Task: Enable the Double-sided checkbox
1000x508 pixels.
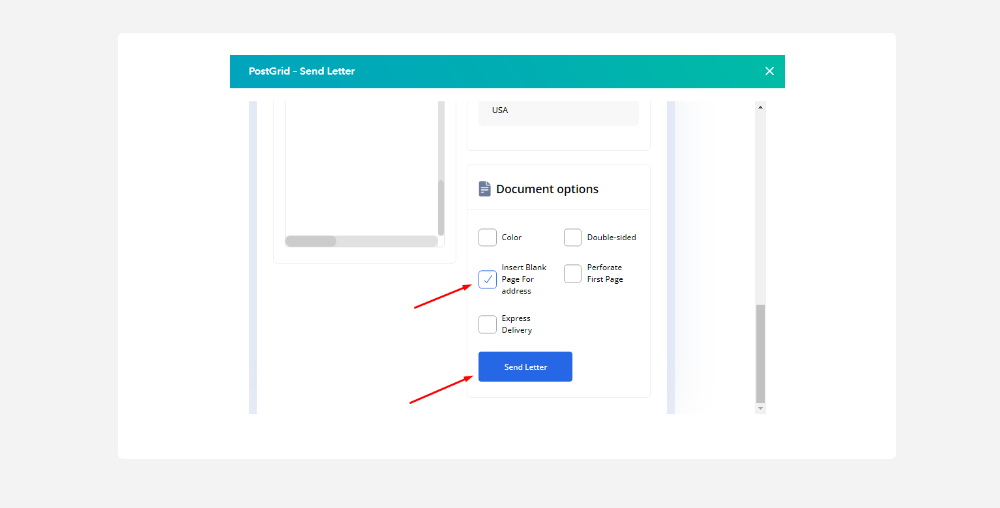Action: pos(573,237)
